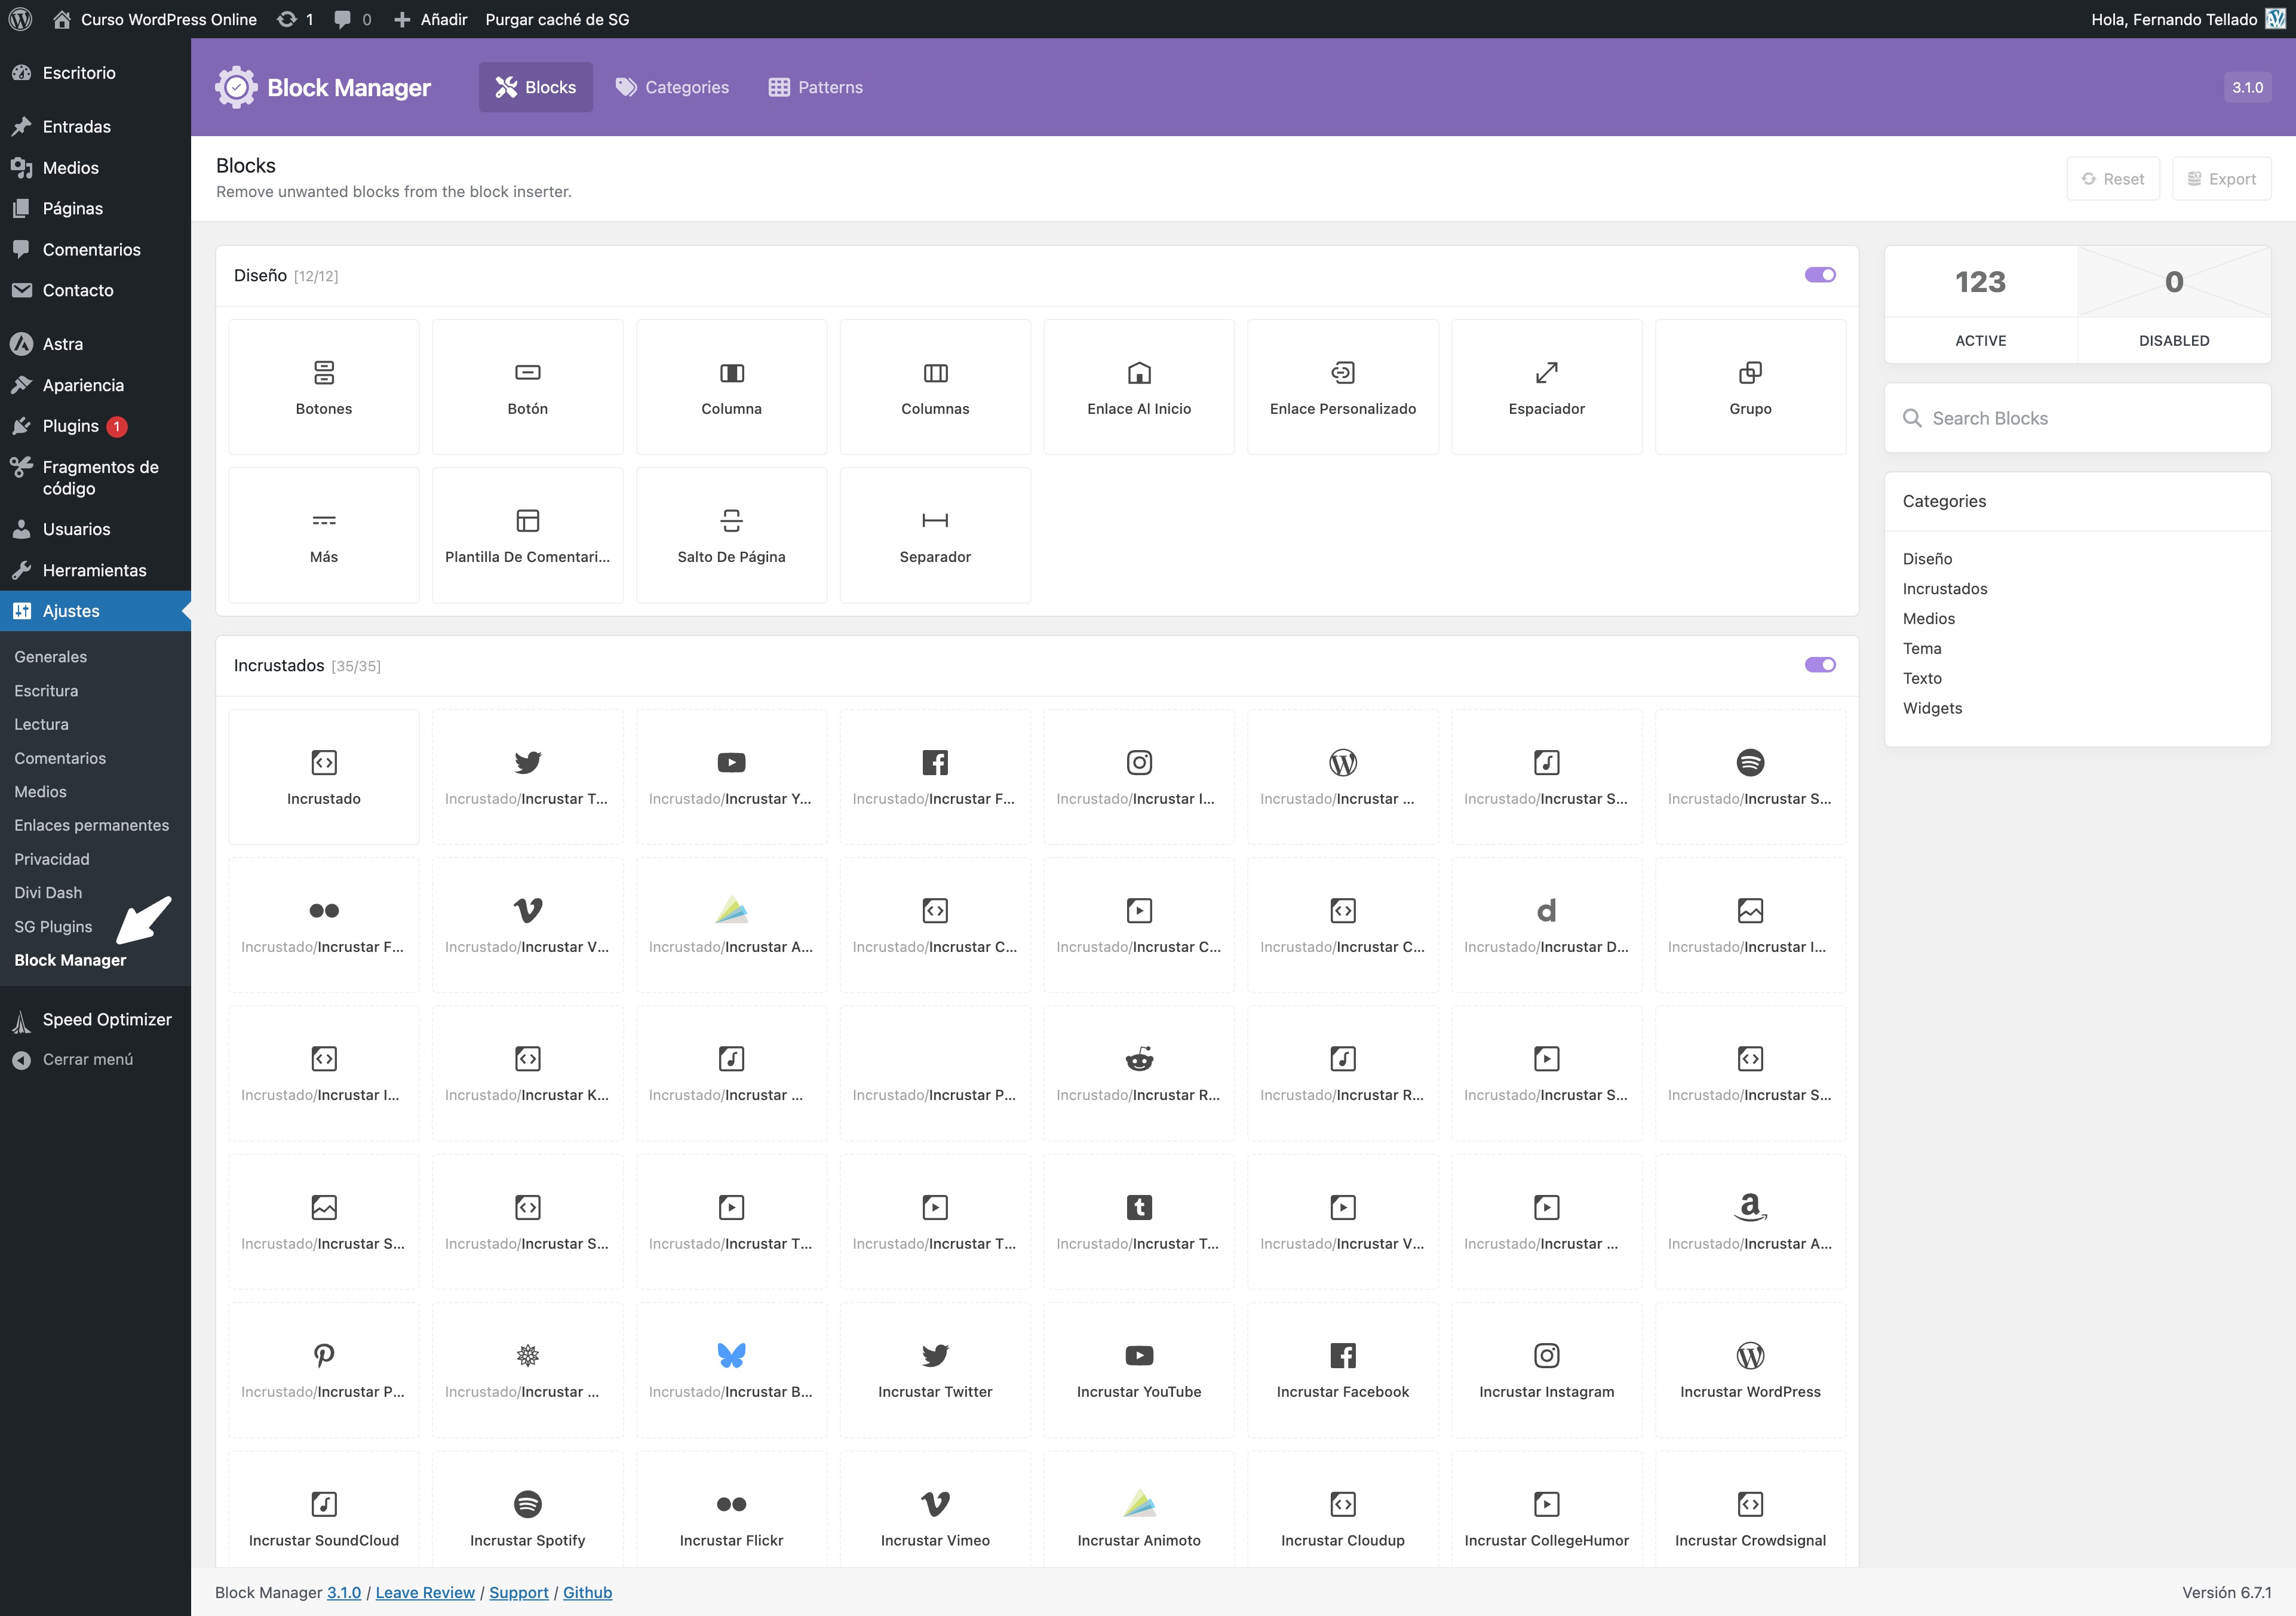Screen dimensions: 2296x1616
Task: Click the Incrustar Vimeo block icon
Action: pos(934,1503)
